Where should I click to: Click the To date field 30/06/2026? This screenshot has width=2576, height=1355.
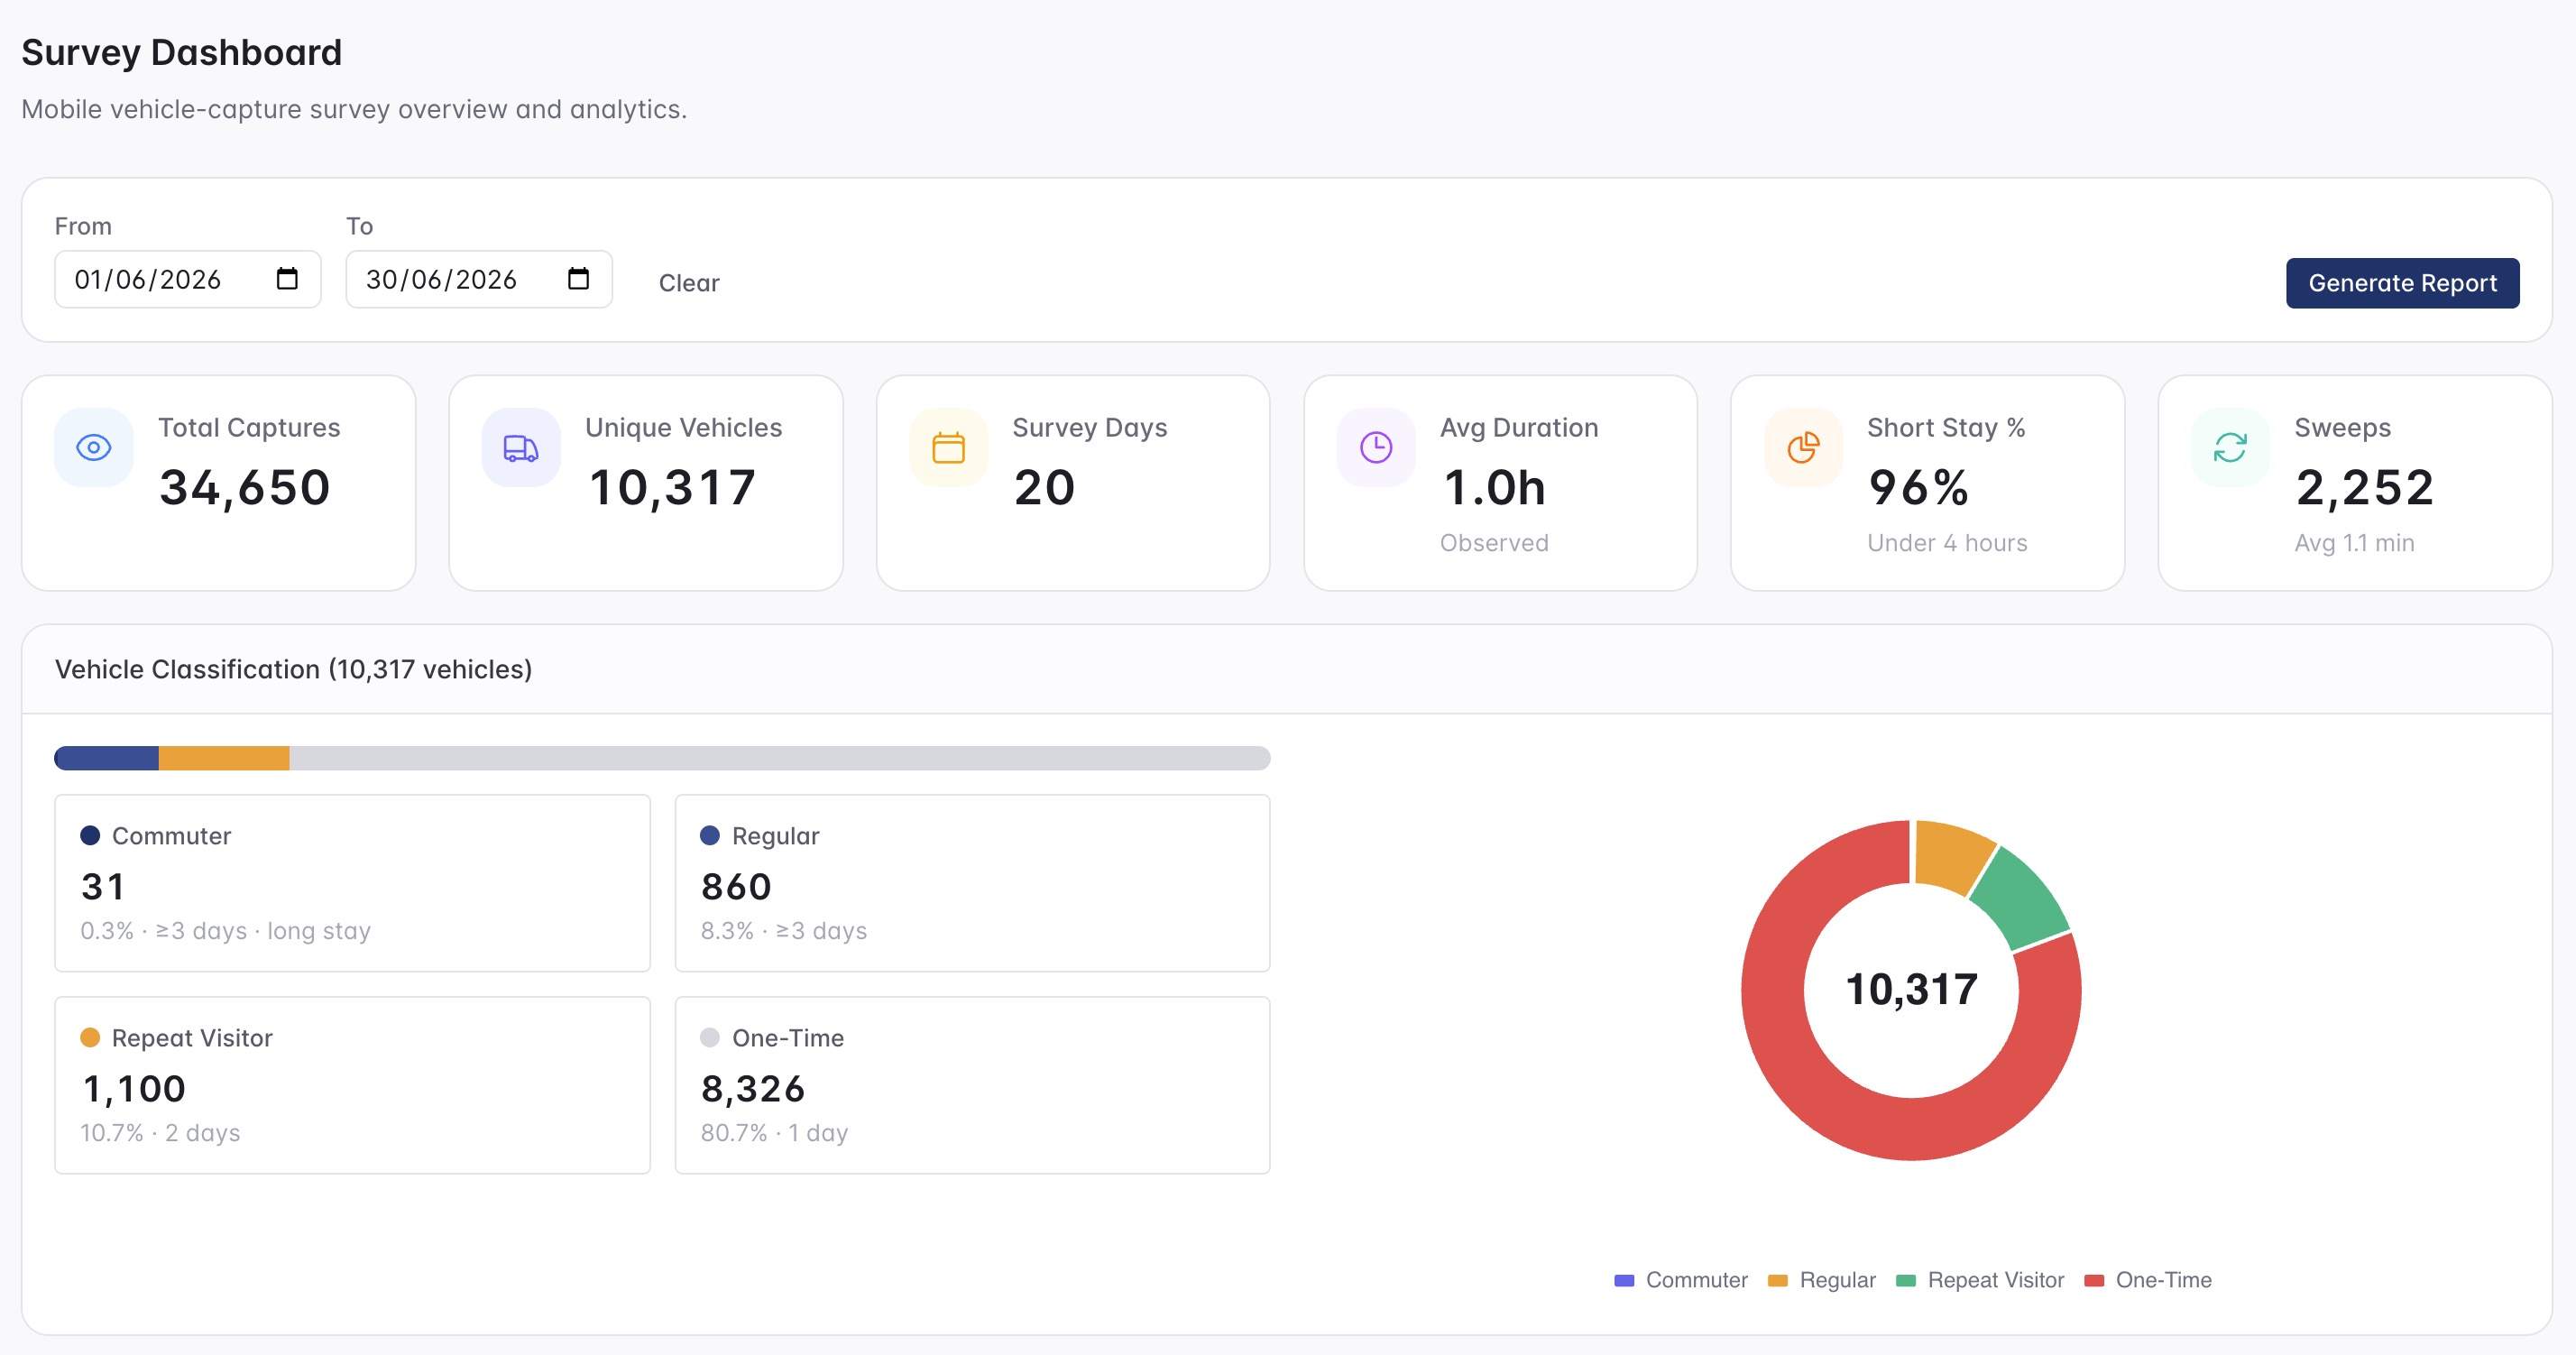[x=479, y=279]
